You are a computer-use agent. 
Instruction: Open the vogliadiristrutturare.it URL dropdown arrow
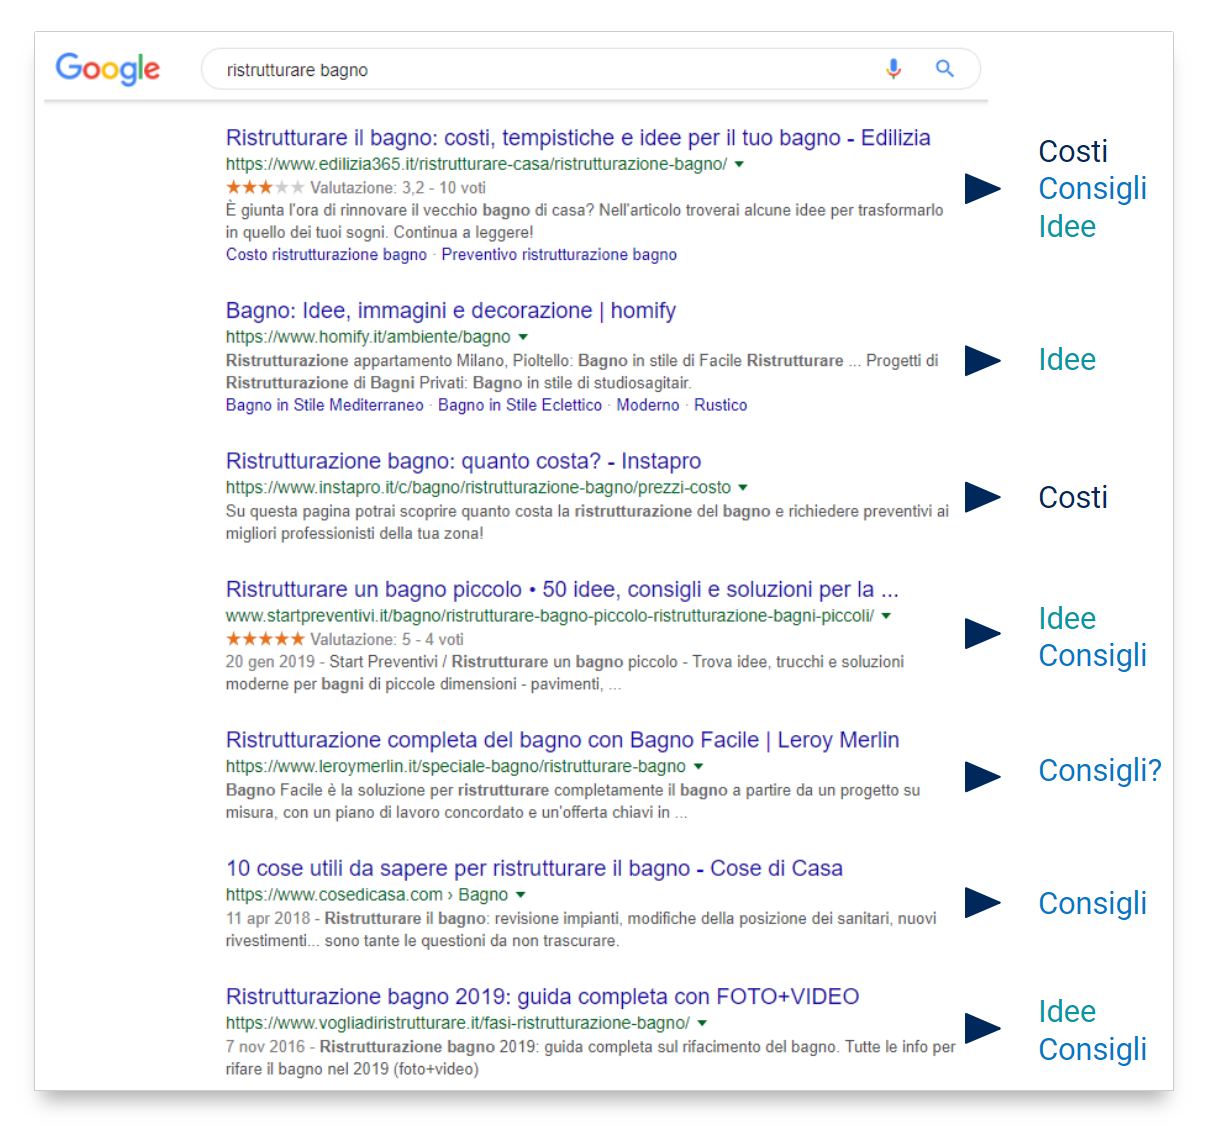click(x=702, y=1023)
